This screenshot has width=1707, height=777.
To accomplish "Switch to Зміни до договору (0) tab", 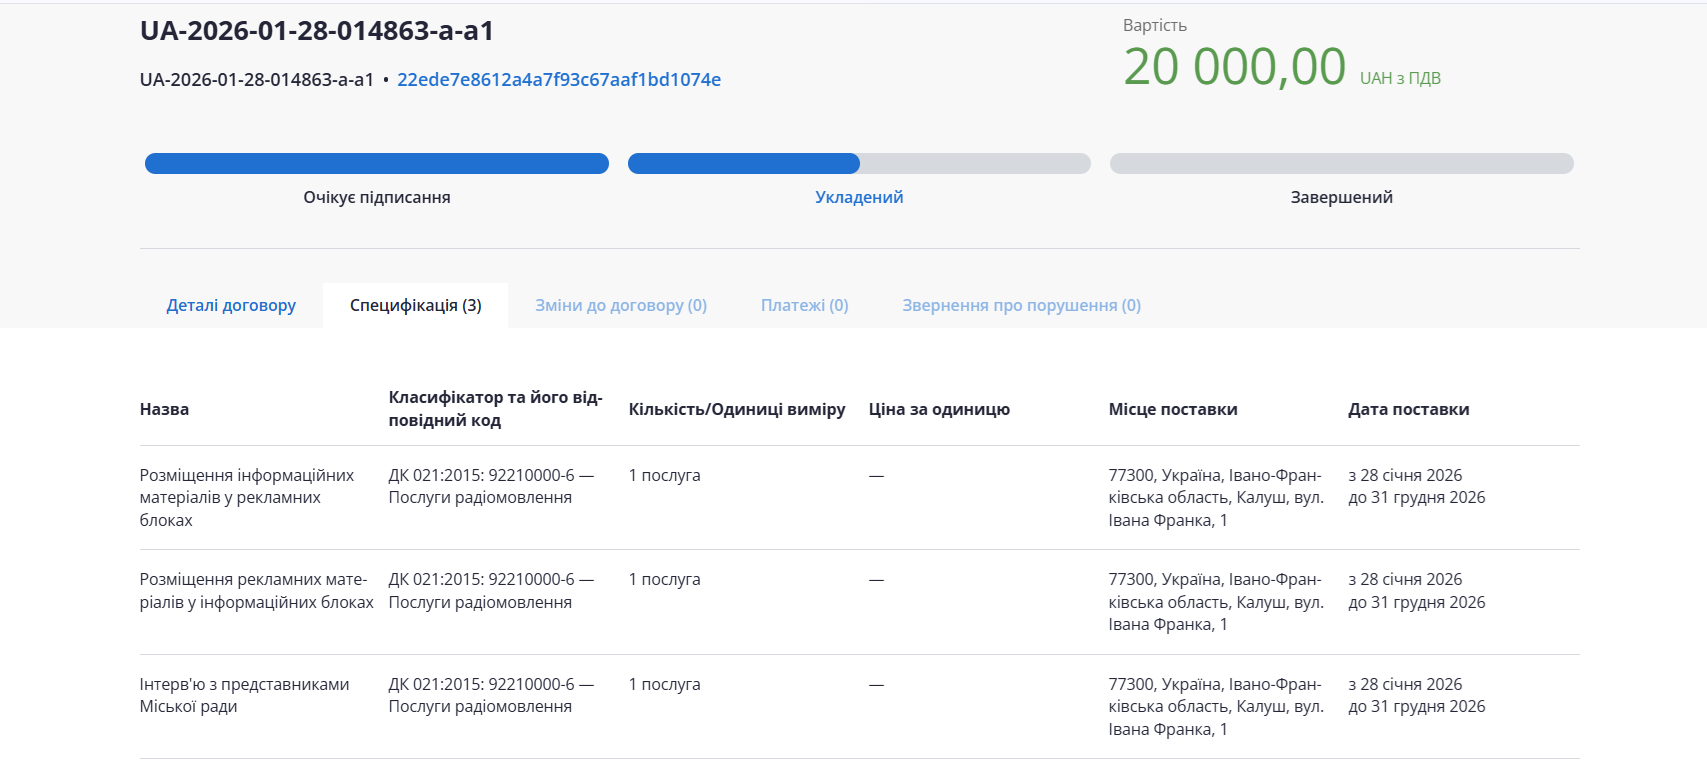I will (x=620, y=305).
